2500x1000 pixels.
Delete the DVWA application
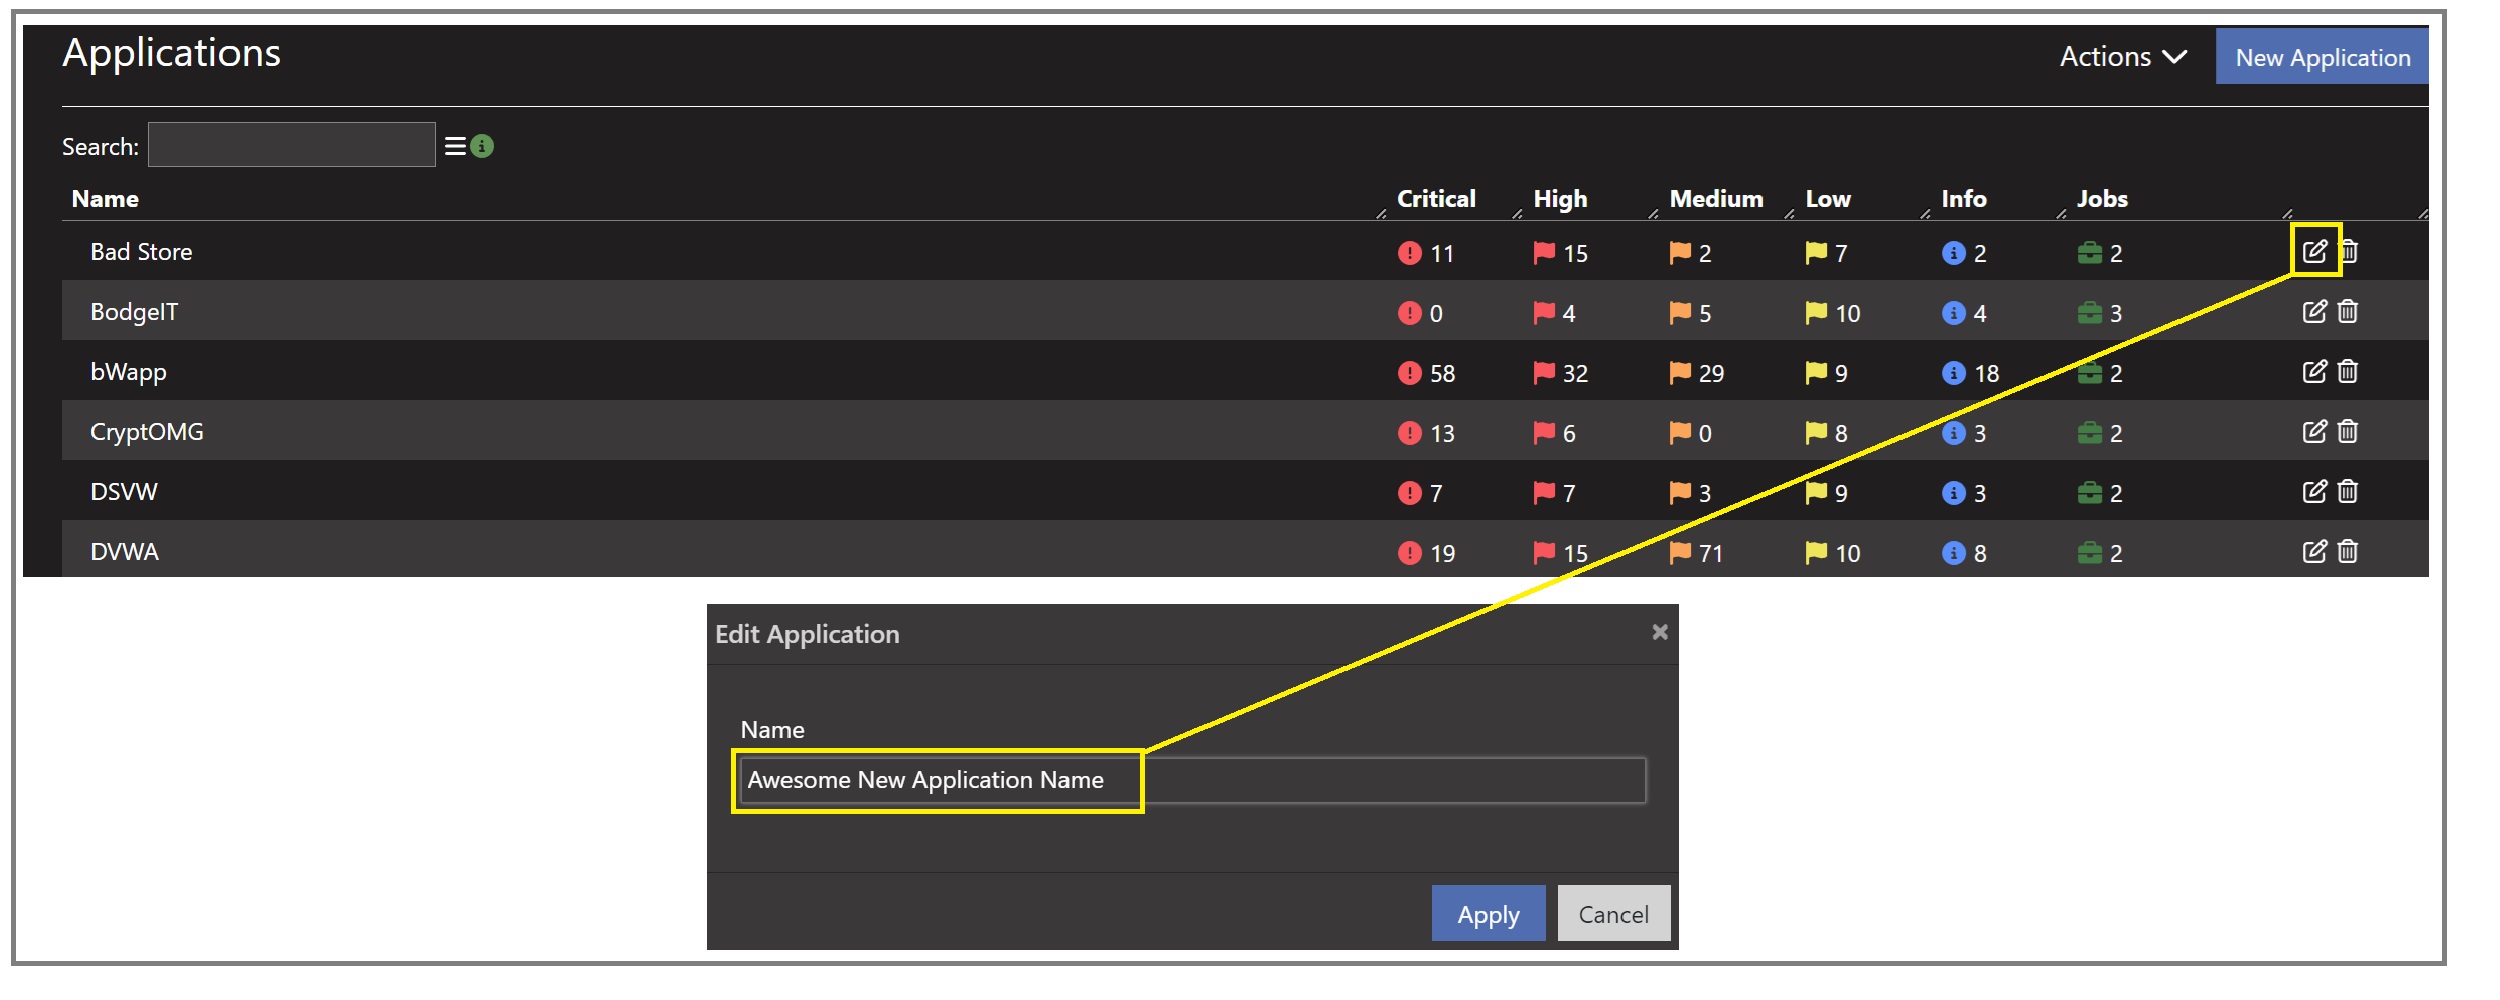click(2348, 552)
